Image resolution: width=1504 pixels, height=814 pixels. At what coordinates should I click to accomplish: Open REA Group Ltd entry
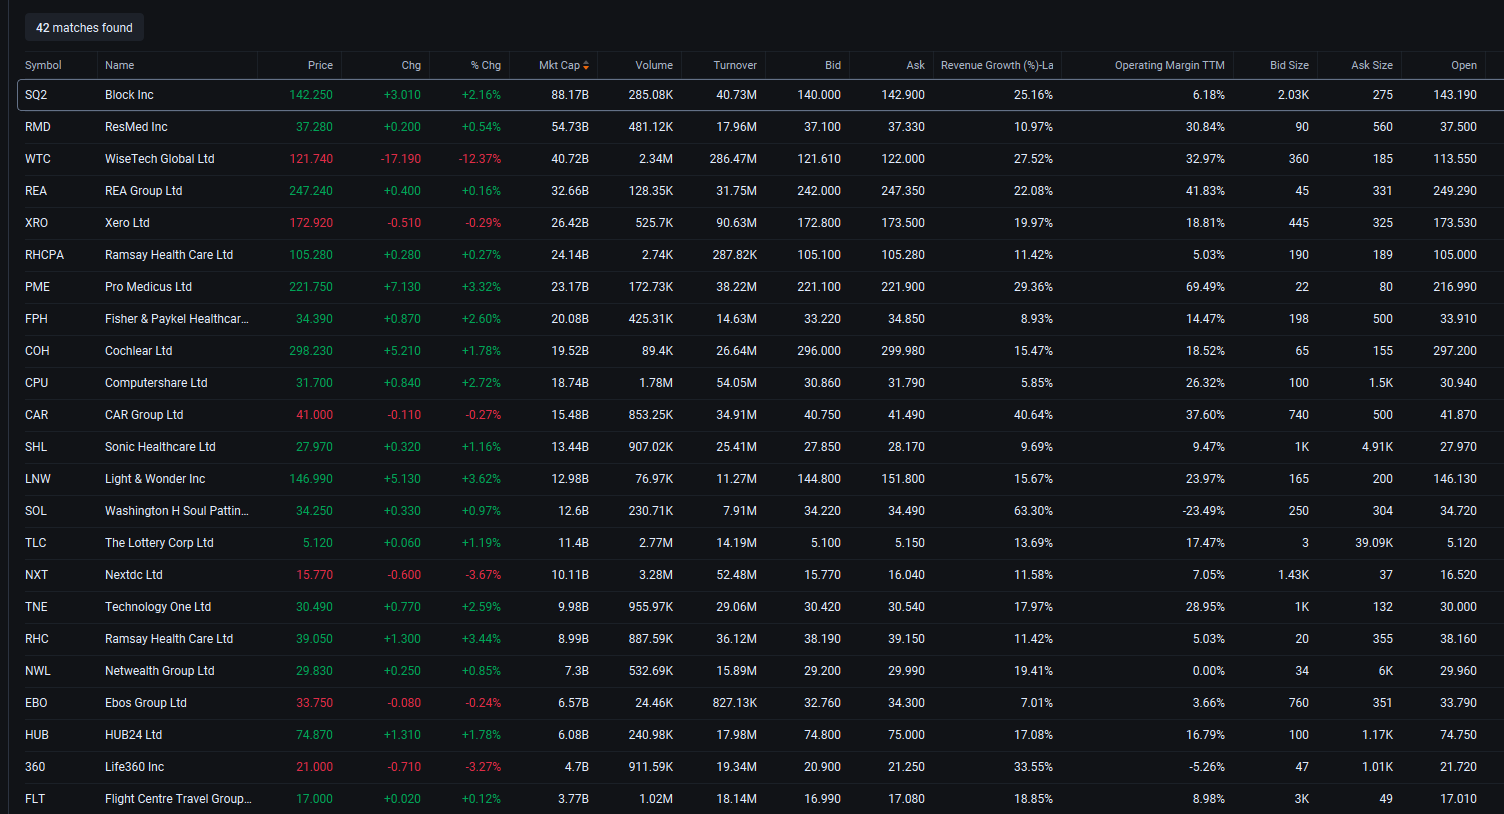point(144,191)
